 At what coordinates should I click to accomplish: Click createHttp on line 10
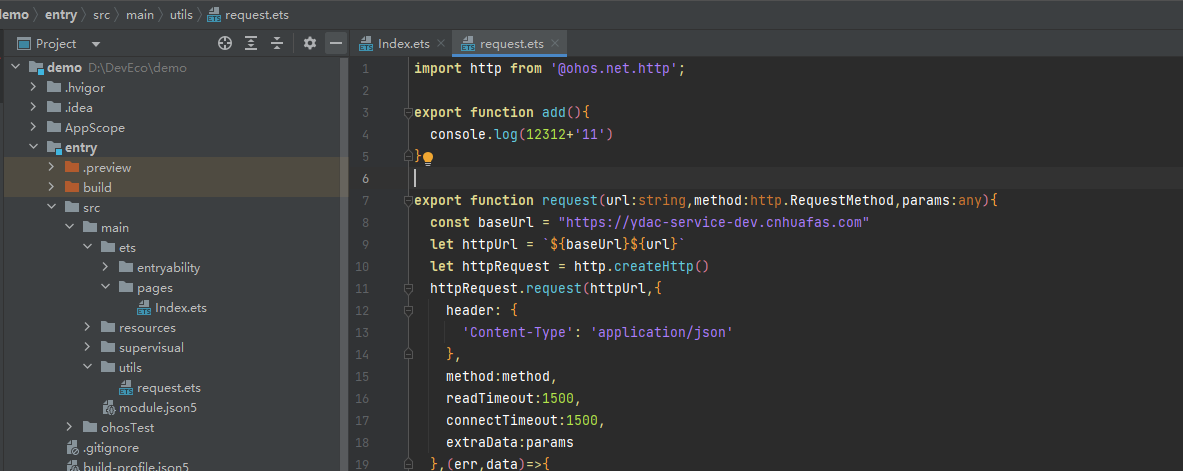pyautogui.click(x=653, y=266)
